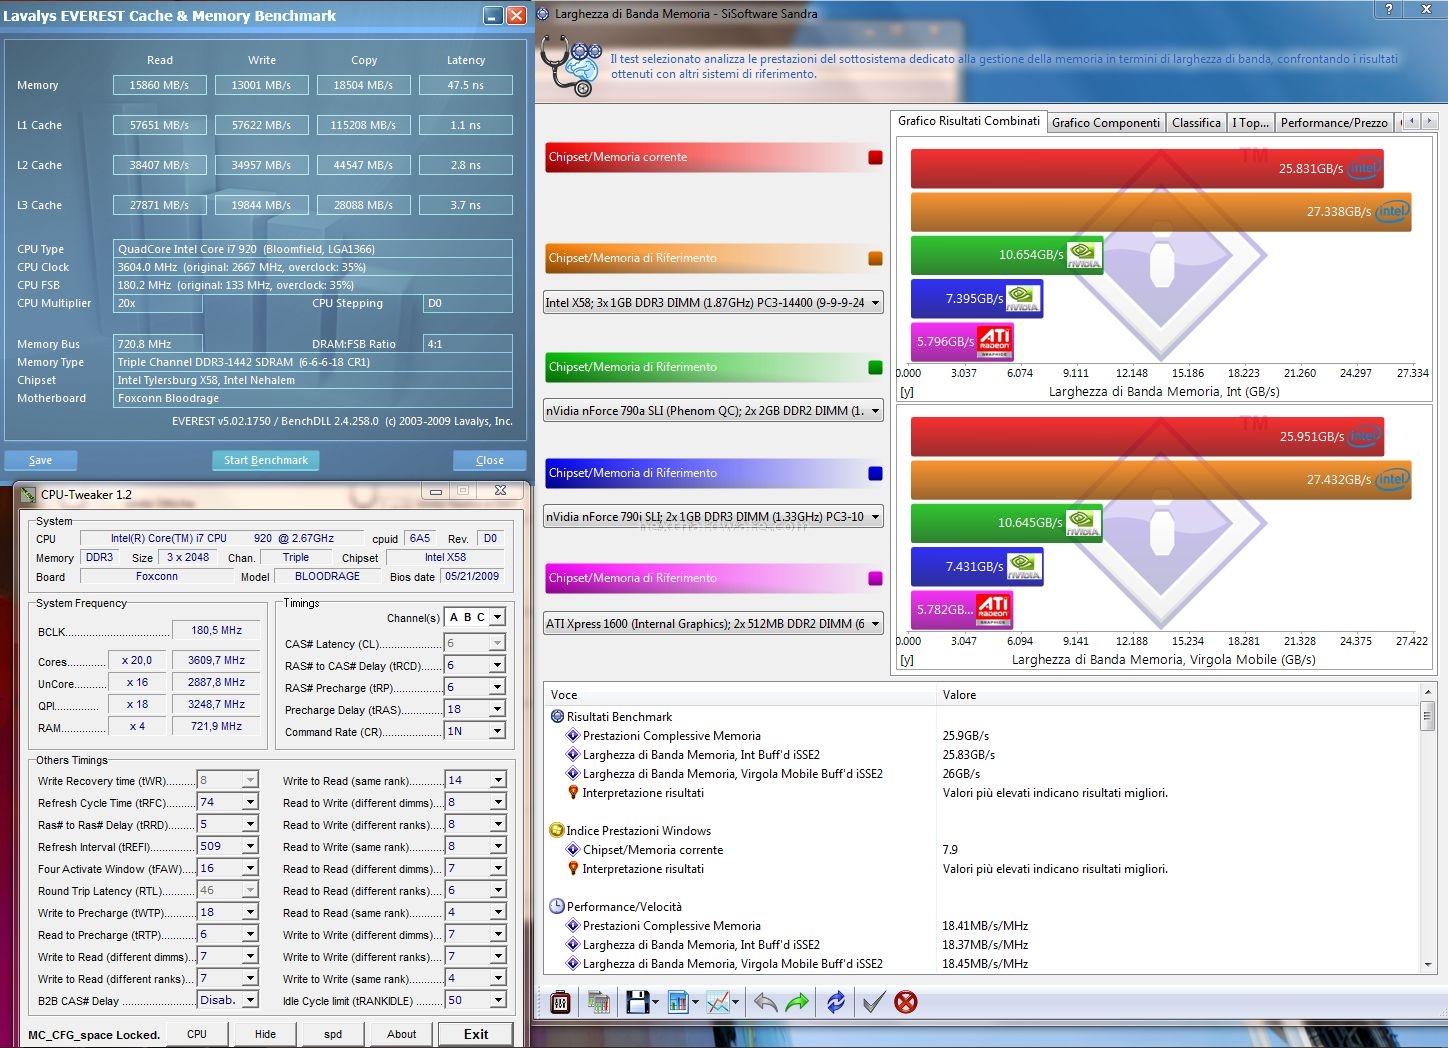Open the options icon in Sandra toolbar
The height and width of the screenshot is (1048, 1448).
point(560,1001)
